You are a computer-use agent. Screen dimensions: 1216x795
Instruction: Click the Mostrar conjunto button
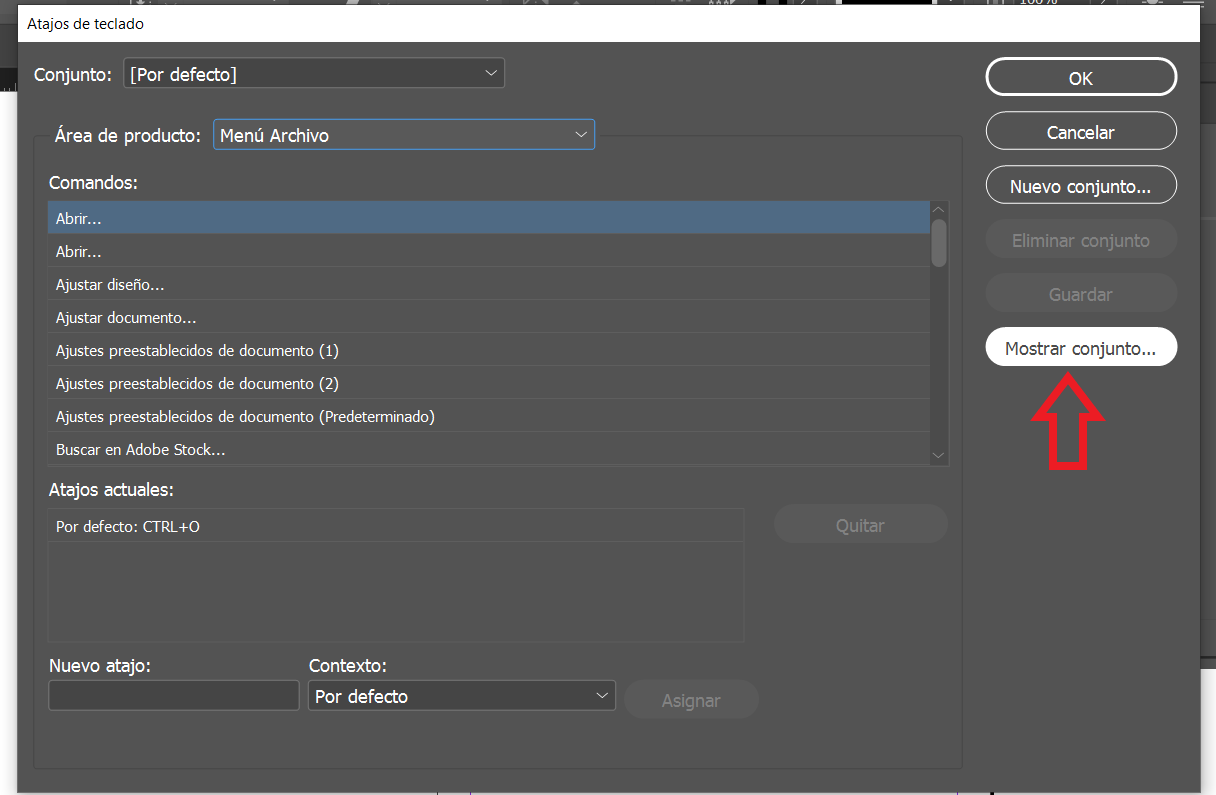pyautogui.click(x=1081, y=346)
